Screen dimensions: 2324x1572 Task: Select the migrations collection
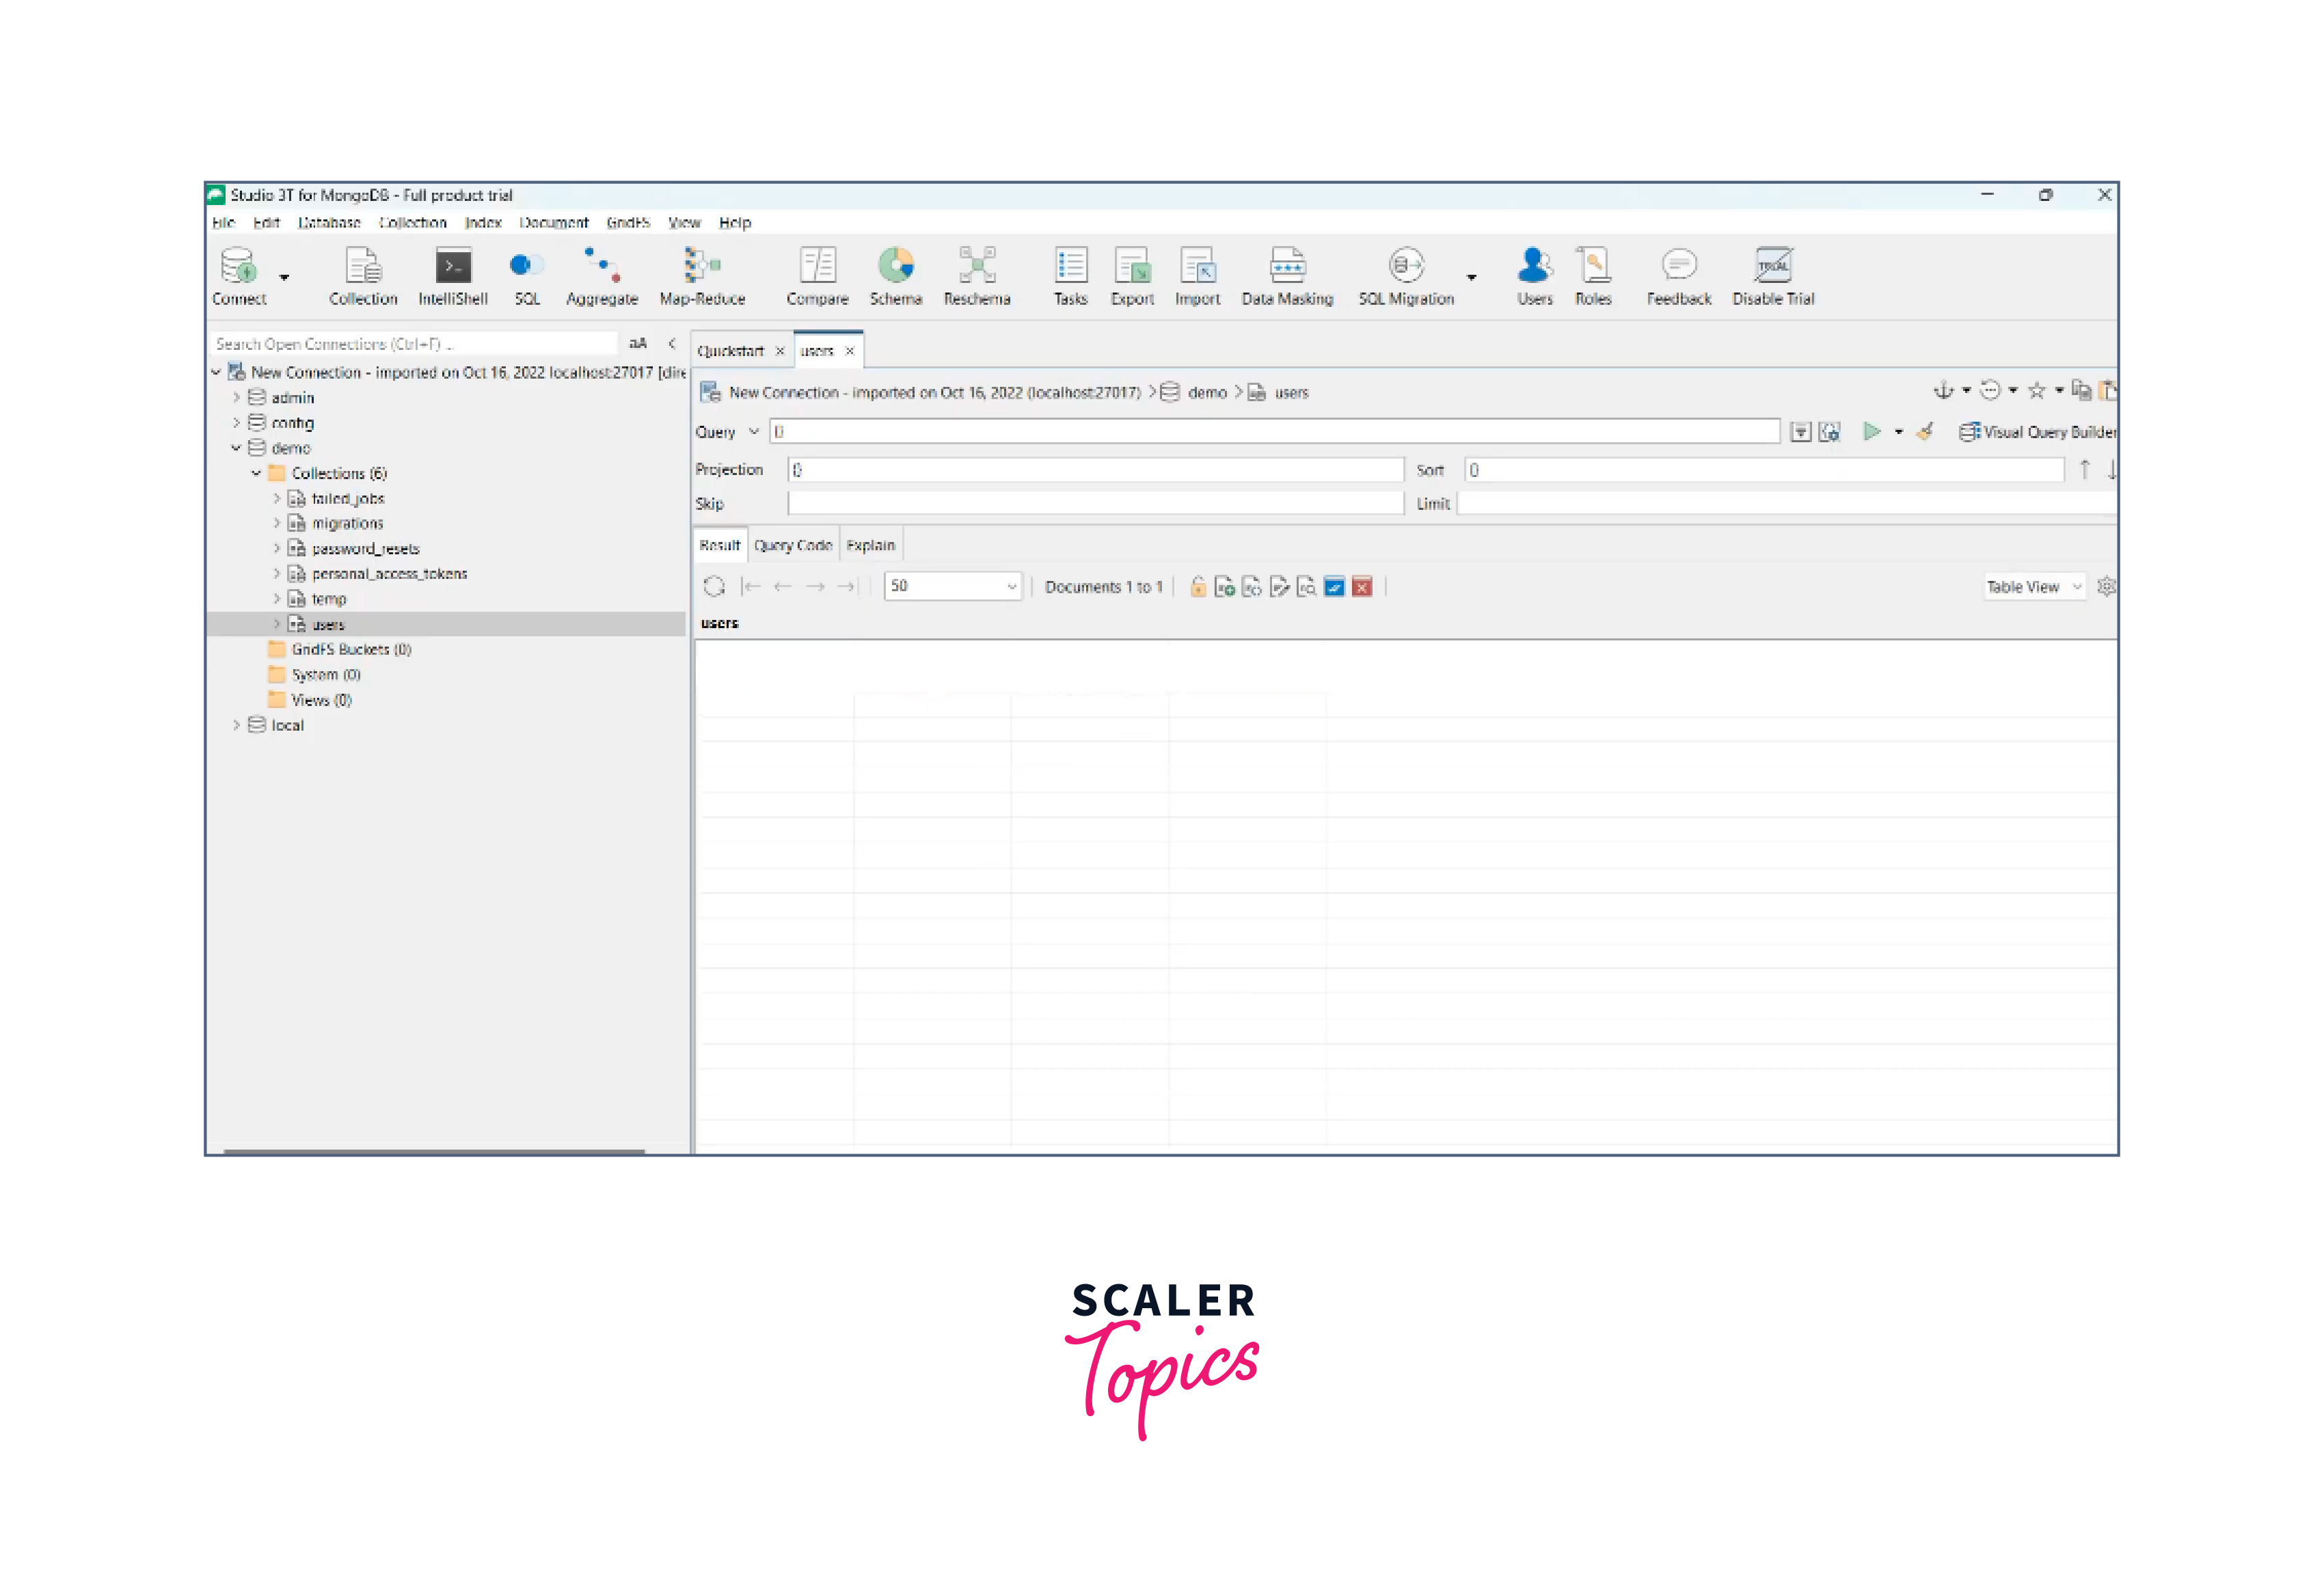tap(347, 523)
